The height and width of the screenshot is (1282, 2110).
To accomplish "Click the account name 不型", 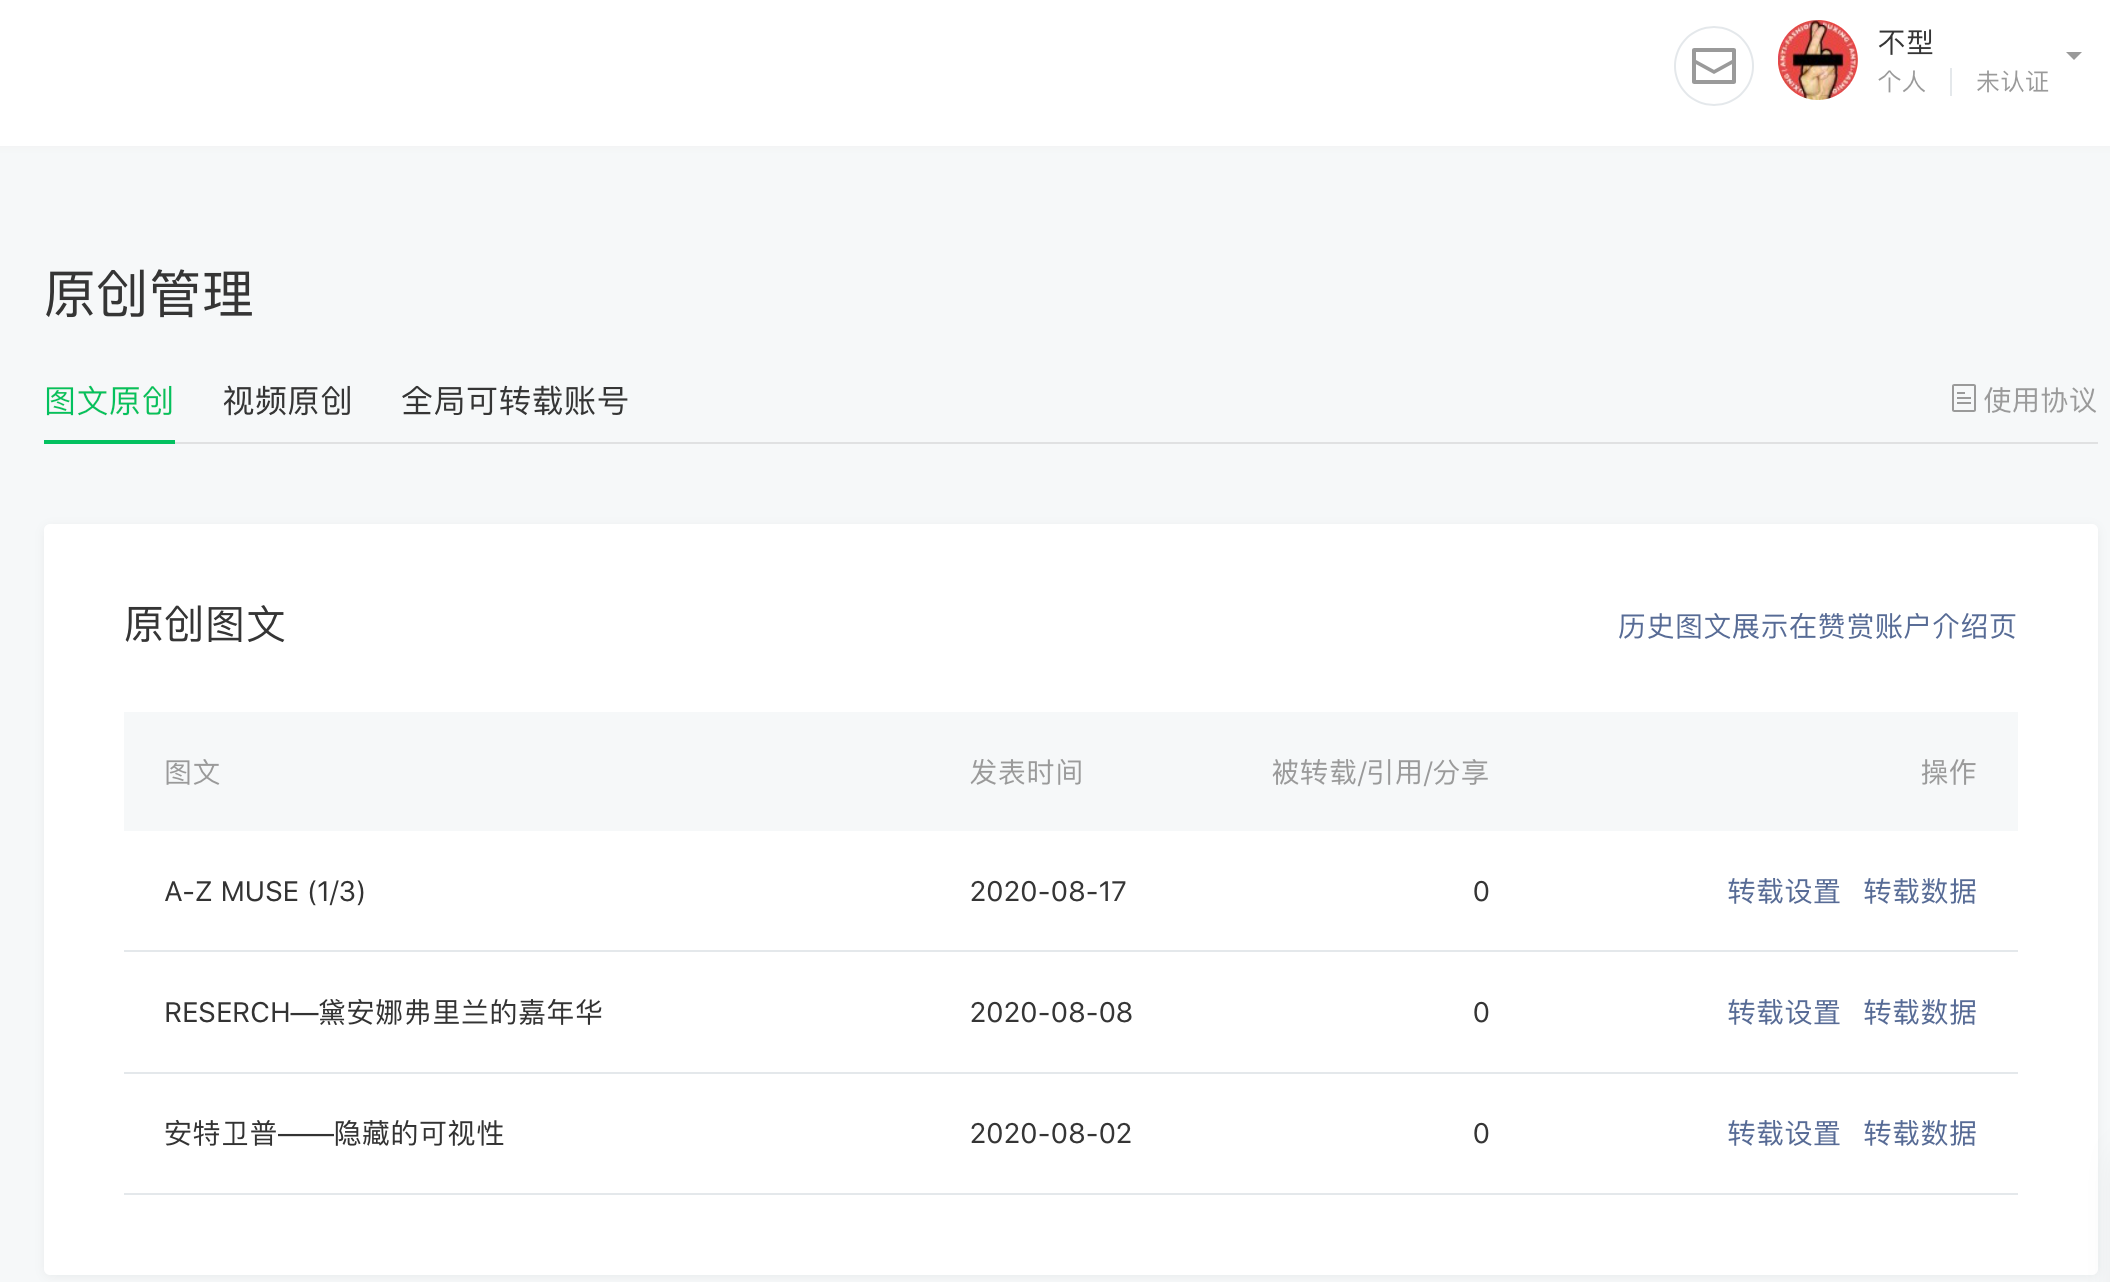I will (x=1905, y=42).
